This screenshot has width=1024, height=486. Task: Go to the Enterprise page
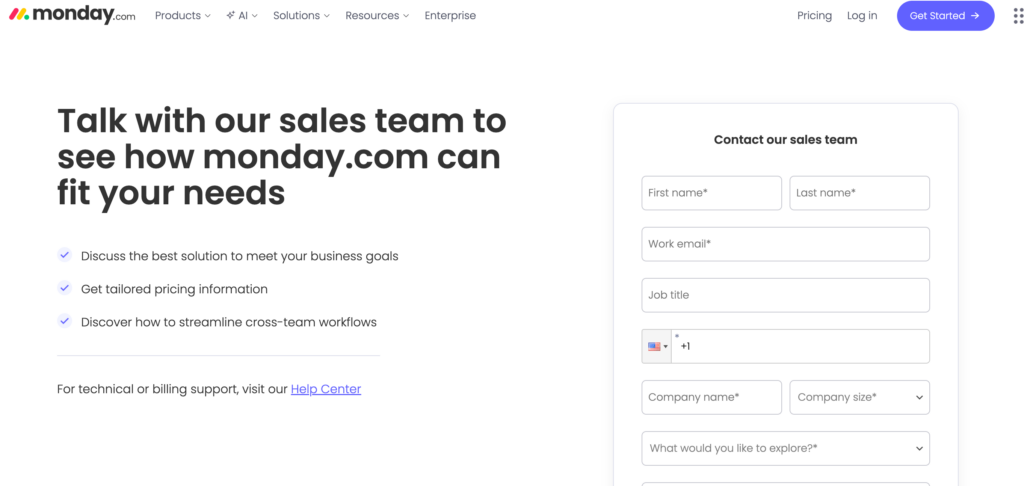pyautogui.click(x=450, y=16)
